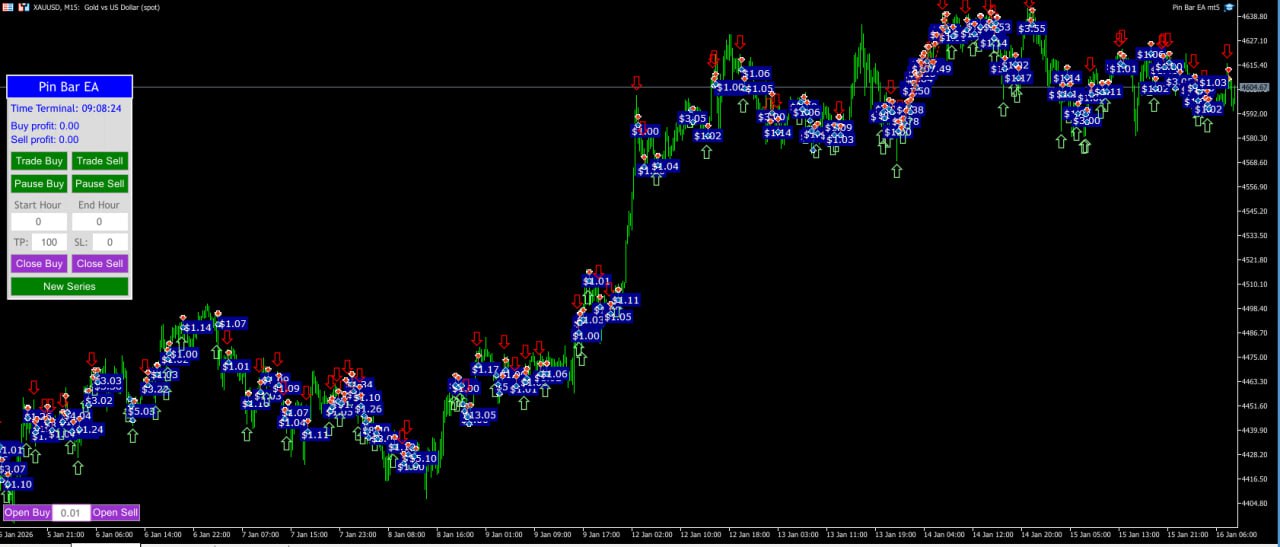1280x547 pixels.
Task: Toggle the Pause Sell button
Action: 100,183
